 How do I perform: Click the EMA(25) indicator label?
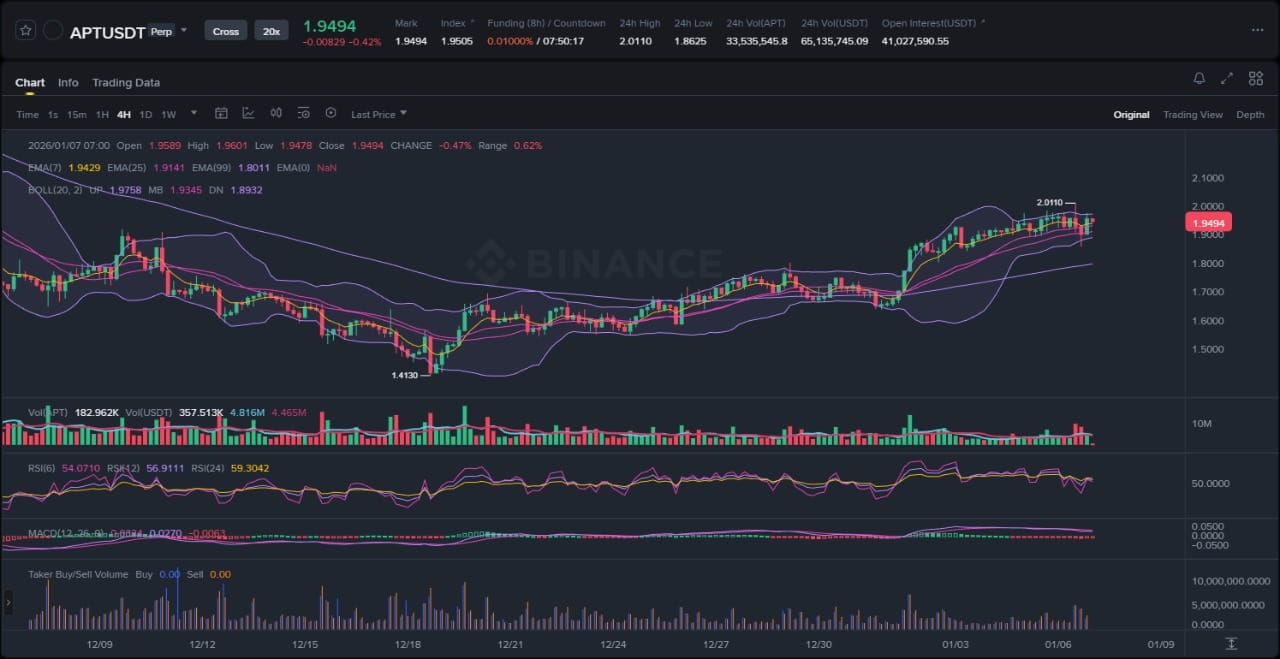click(127, 168)
